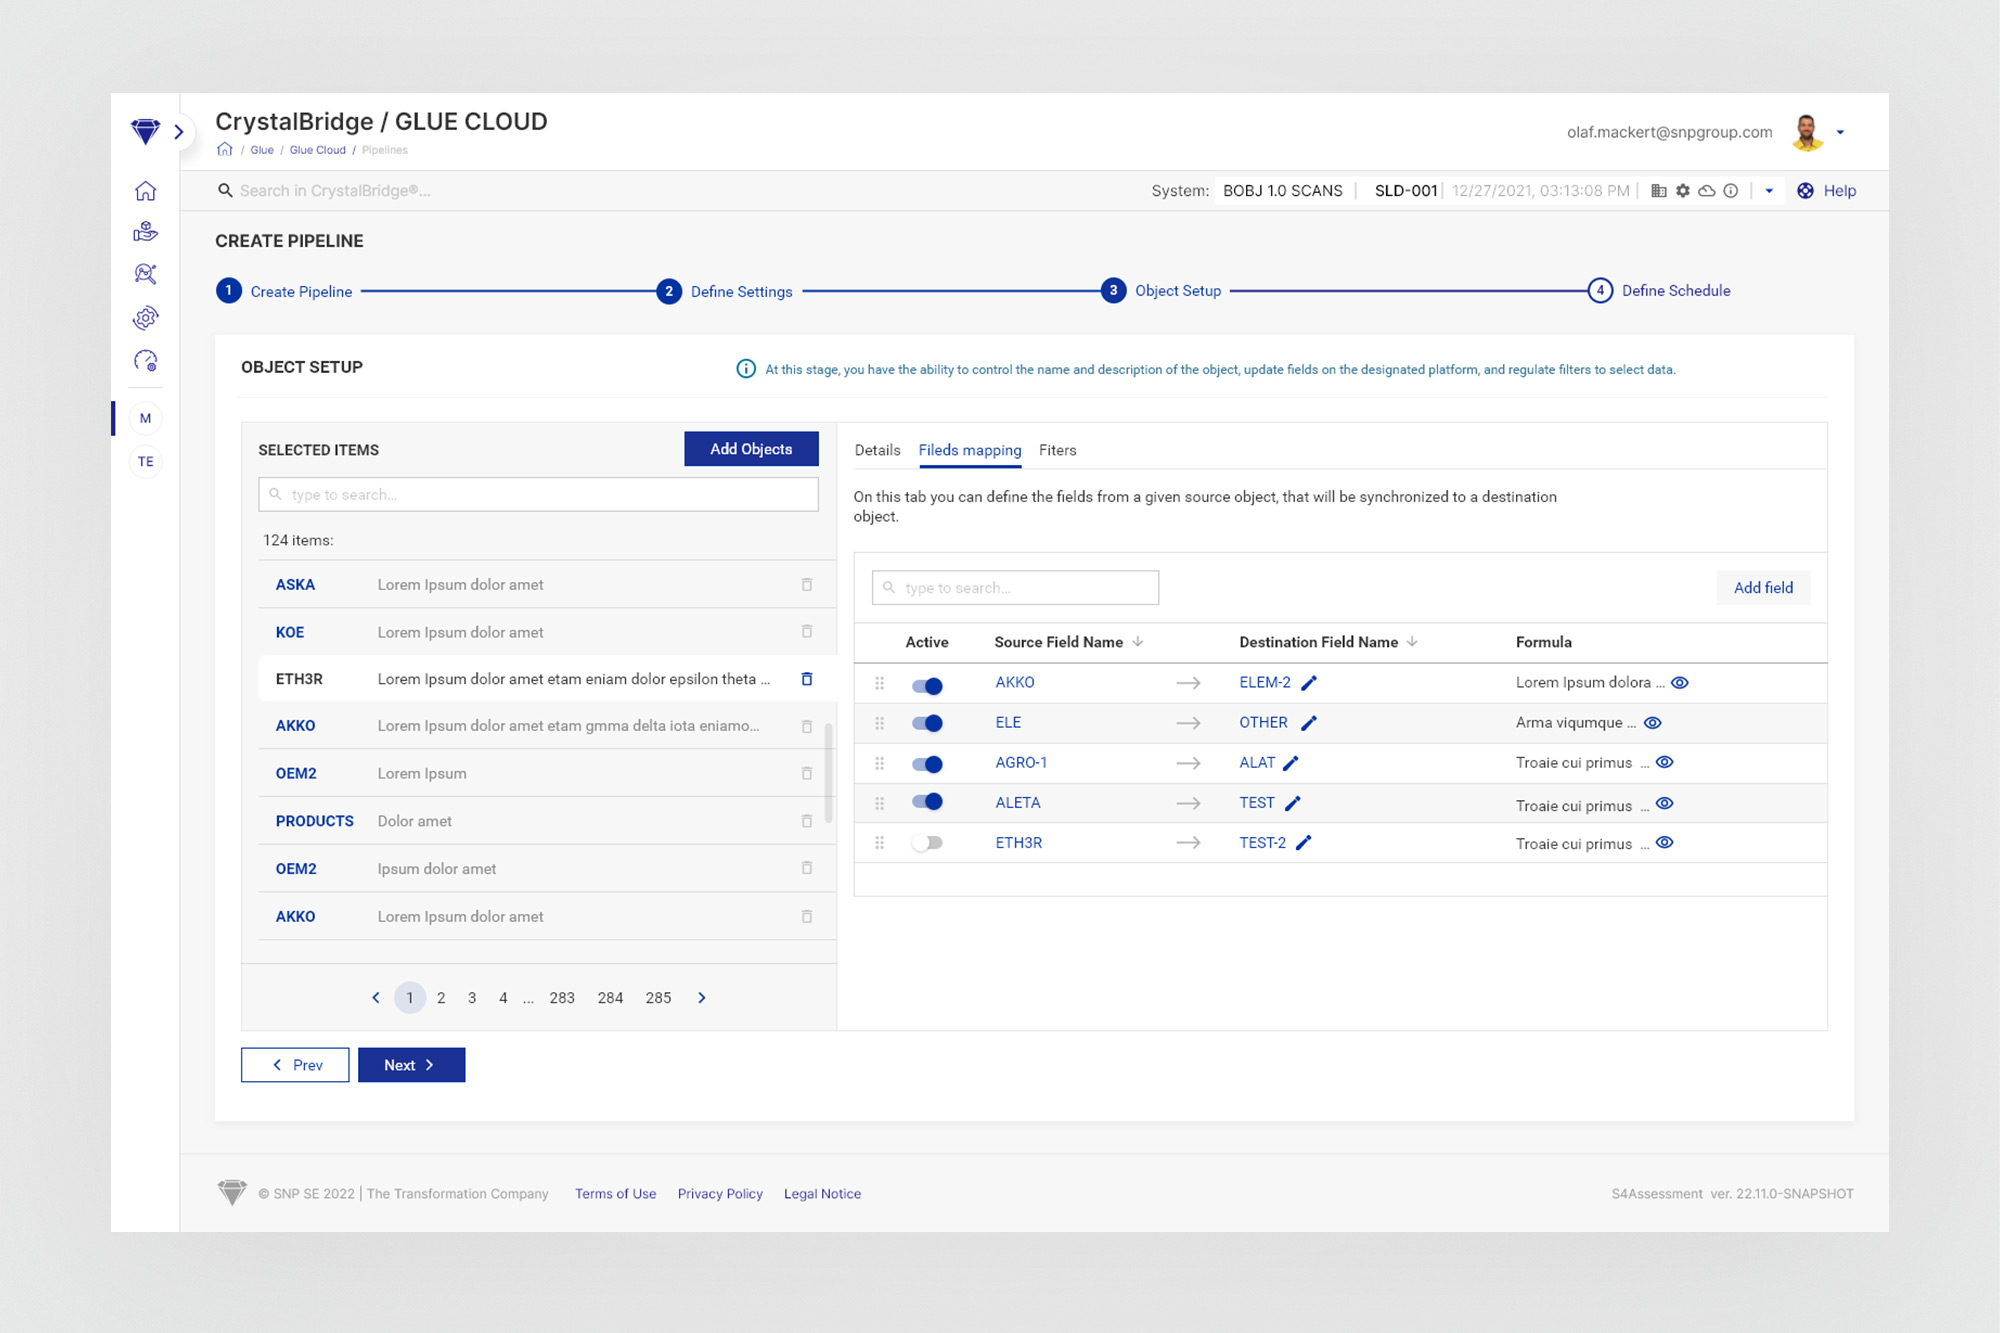The height and width of the screenshot is (1333, 2000).
Task: Open the Fiters tab
Action: coord(1057,450)
